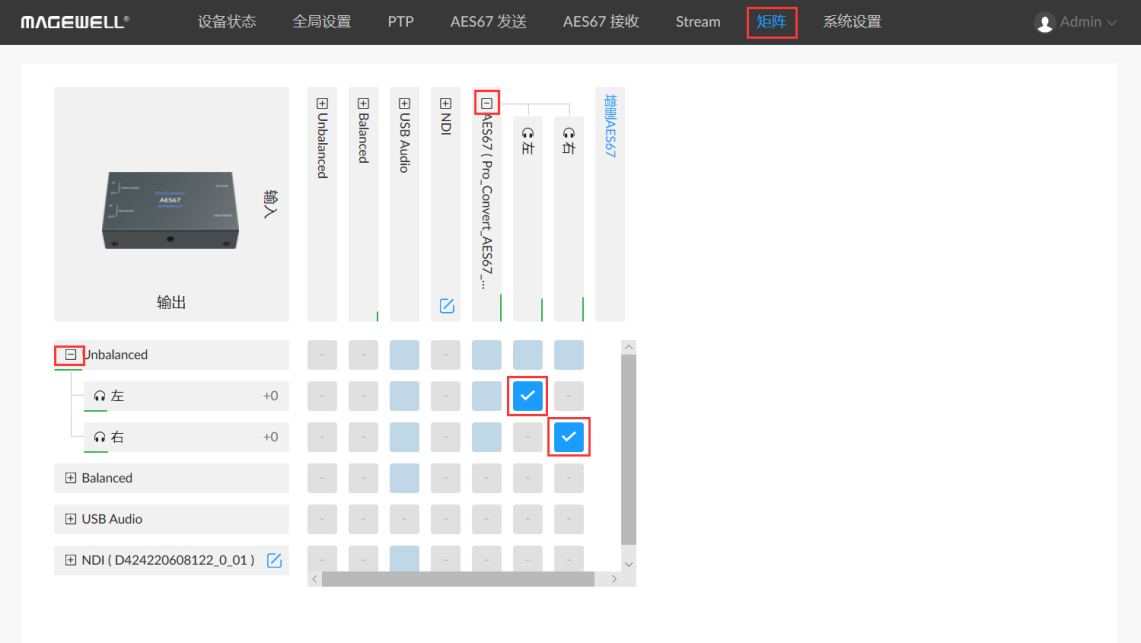Uncheck routing from AES67 右 to Unbalanced 右

click(569, 437)
